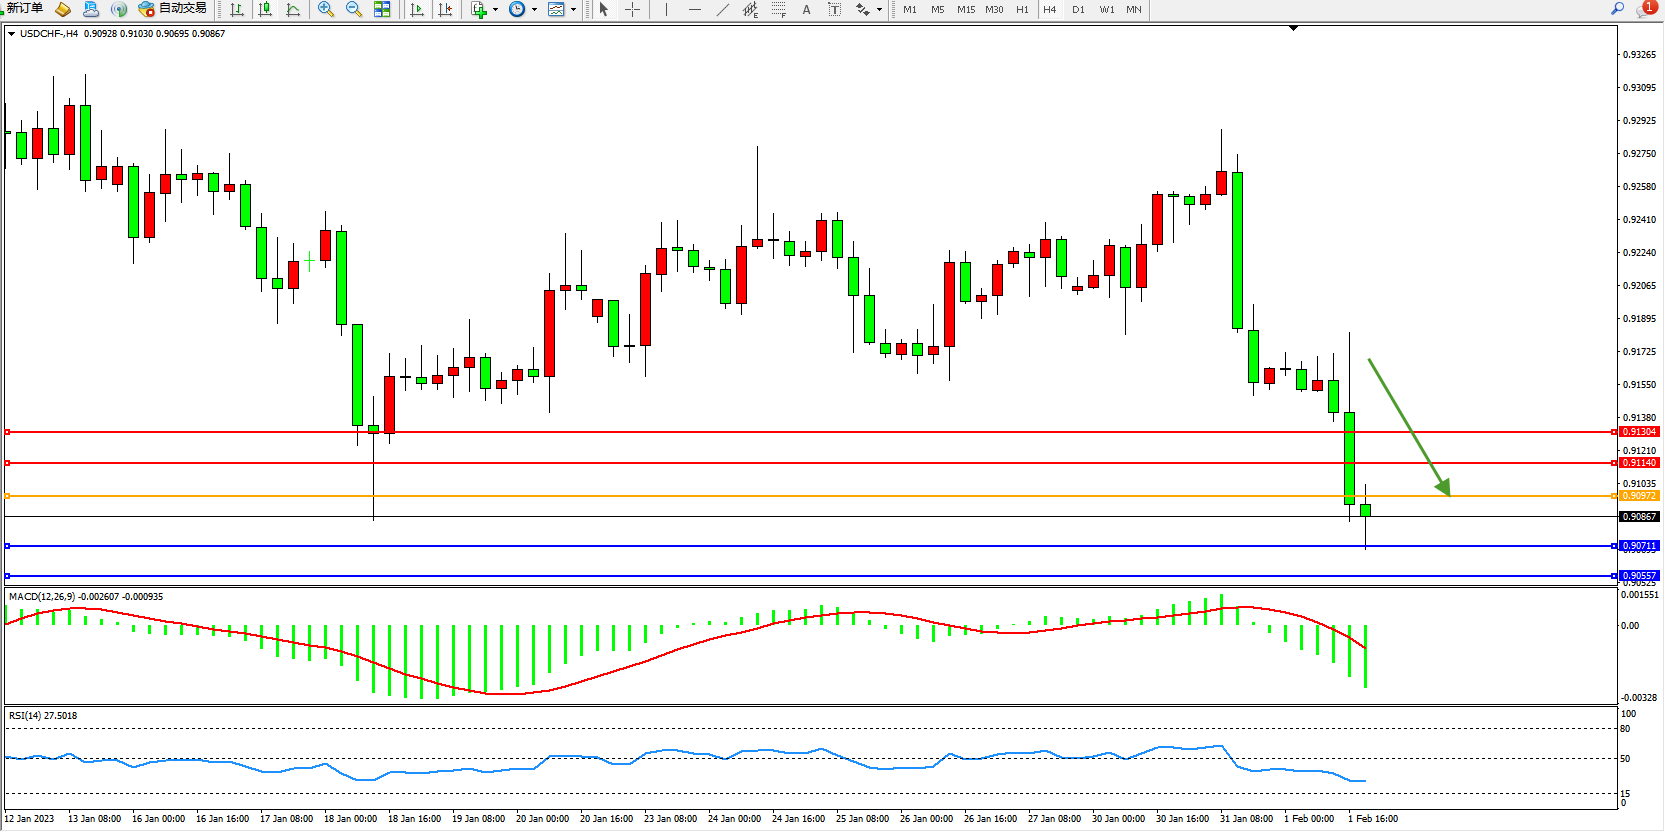This screenshot has height=832, width=1665.
Task: Select the horizontal line drawing tool
Action: tap(695, 9)
